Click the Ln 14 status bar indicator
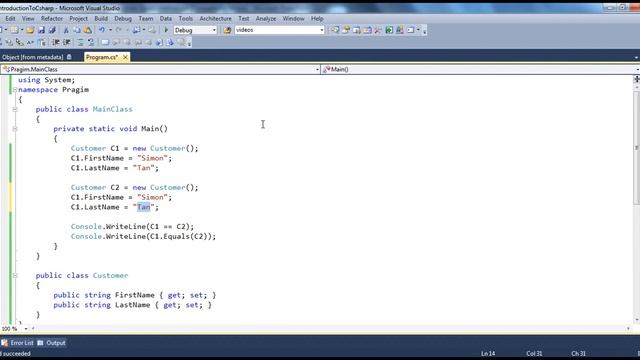 tap(488, 353)
